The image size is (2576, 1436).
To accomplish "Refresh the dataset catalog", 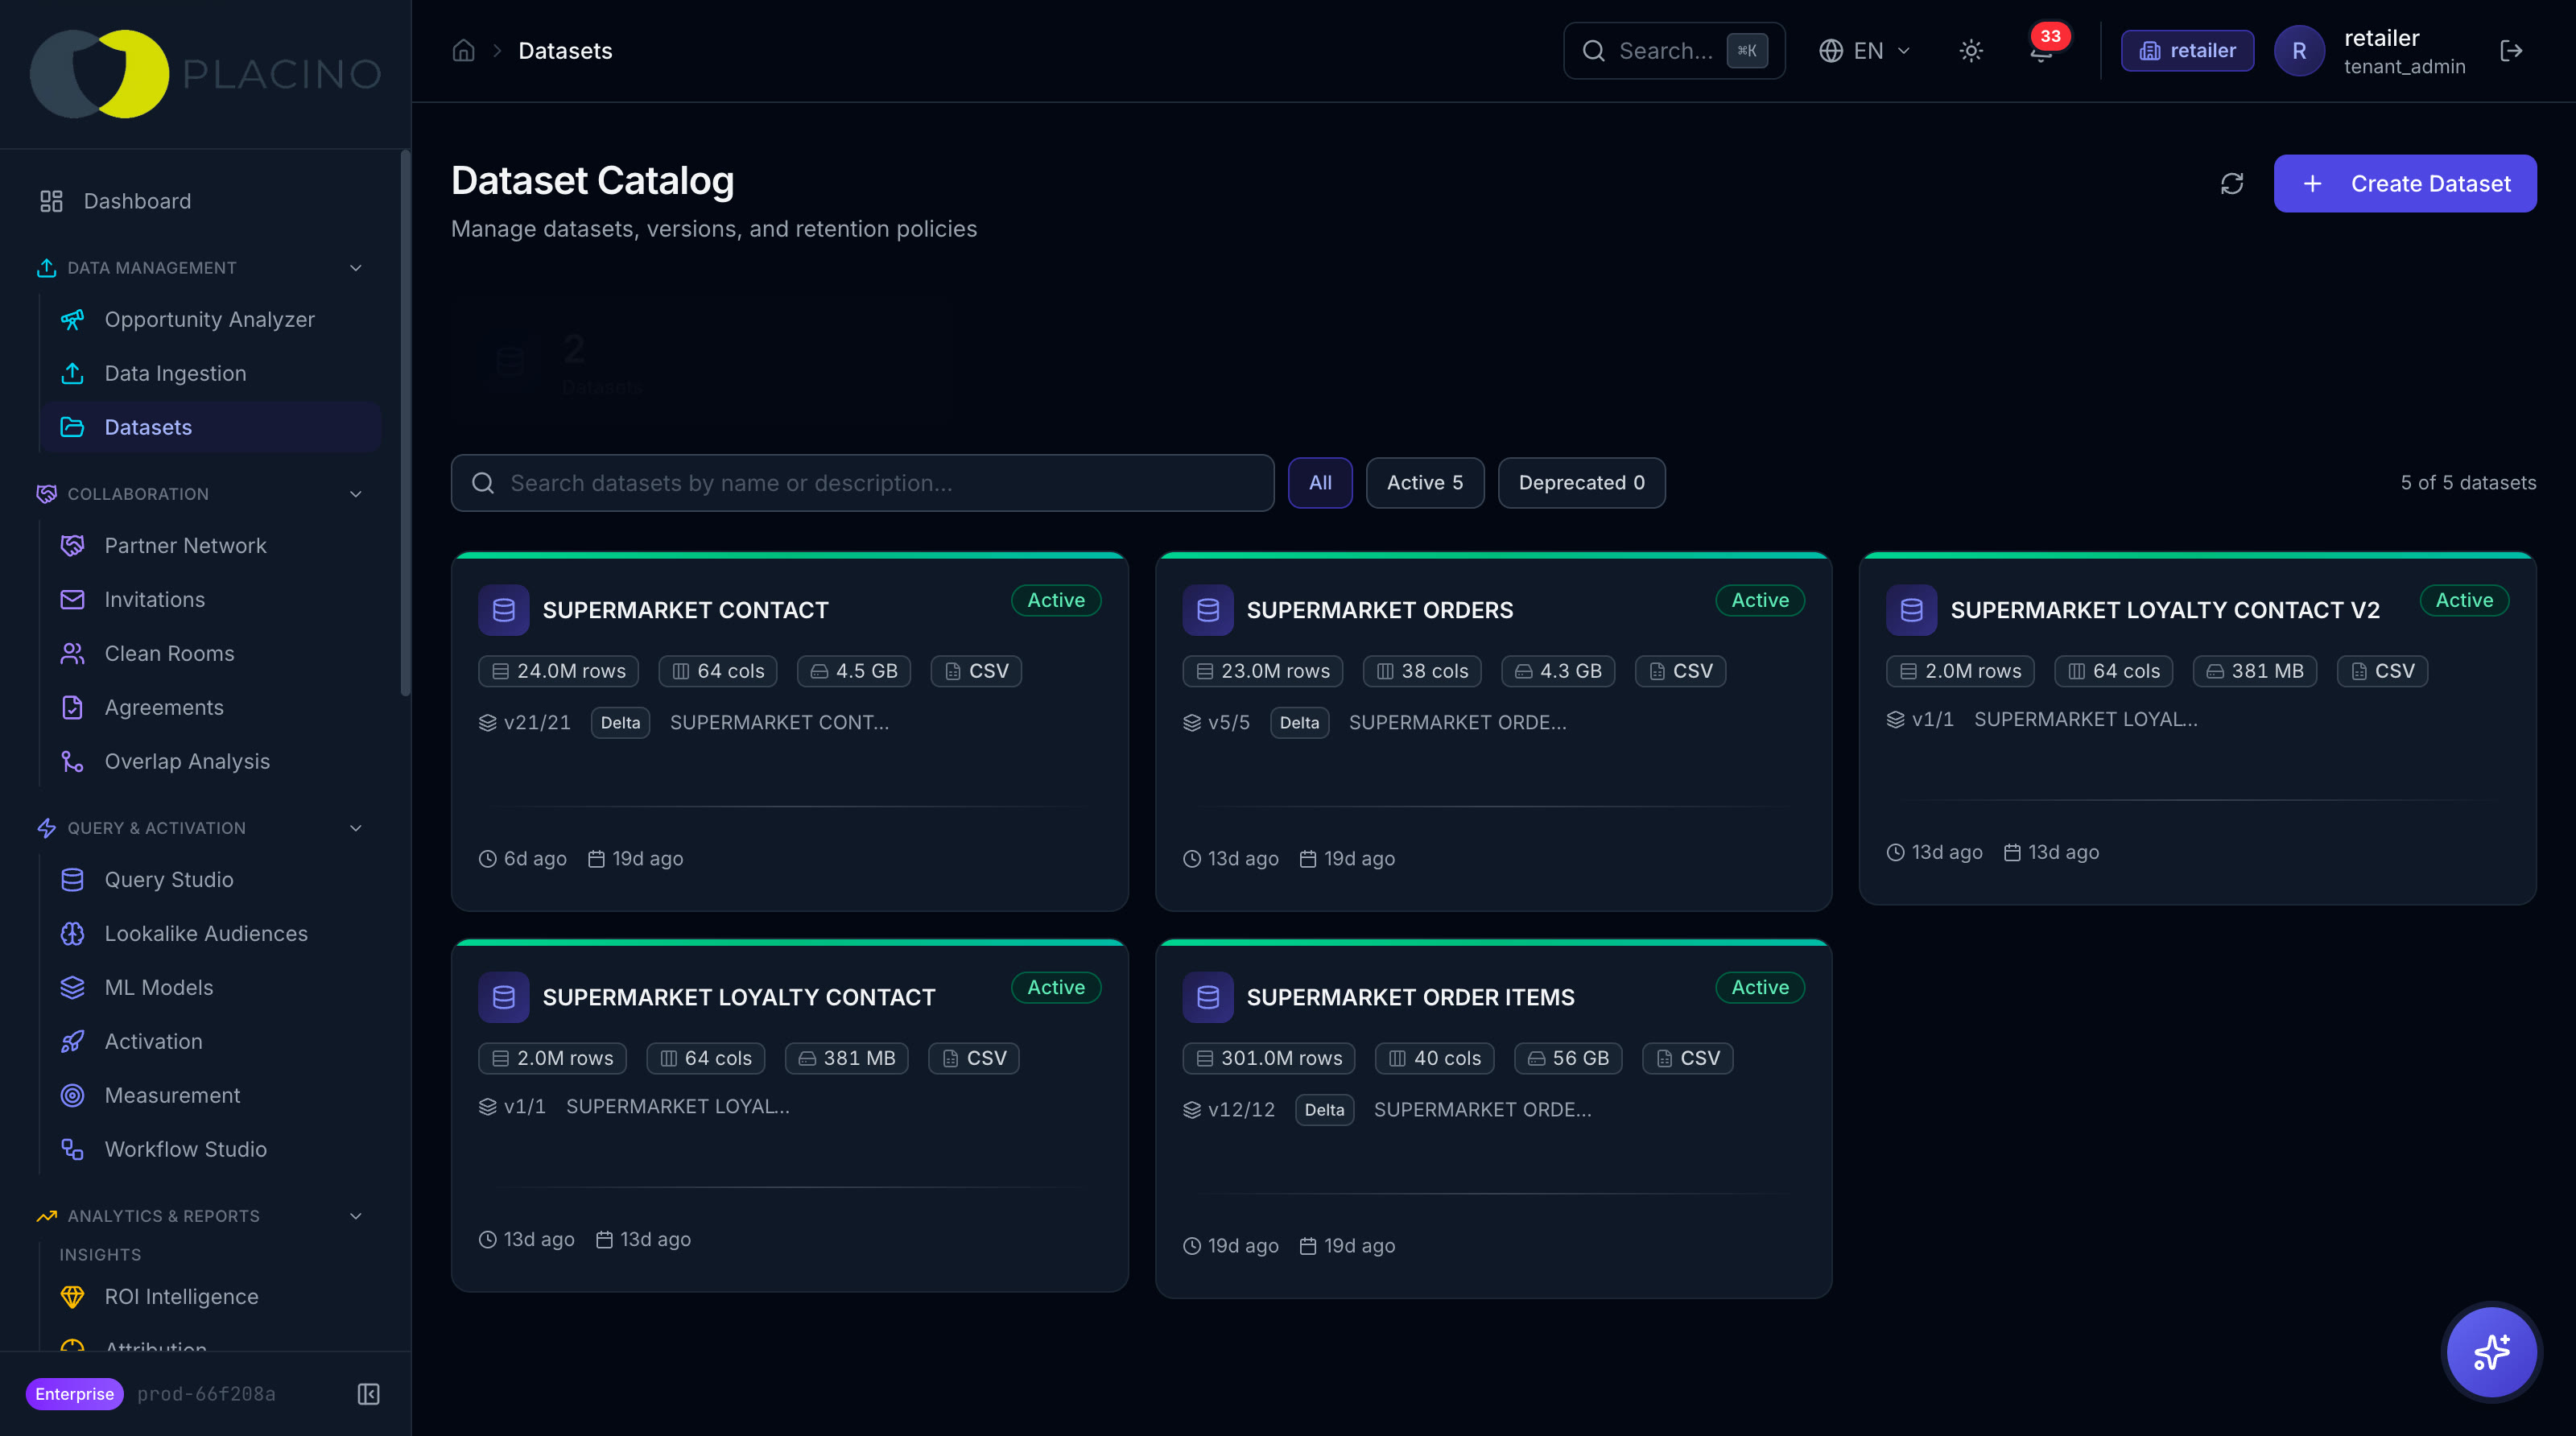I will coord(2232,184).
